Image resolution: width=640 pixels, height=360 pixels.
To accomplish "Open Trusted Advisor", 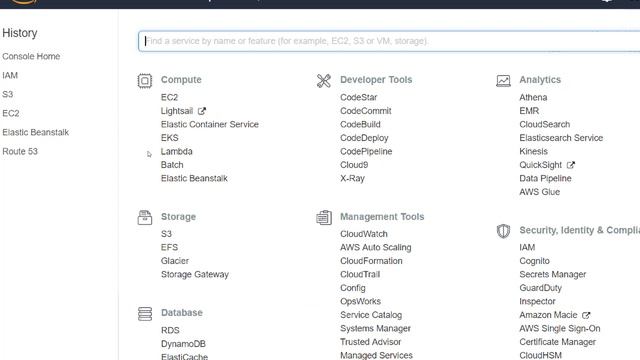I will [x=371, y=342].
